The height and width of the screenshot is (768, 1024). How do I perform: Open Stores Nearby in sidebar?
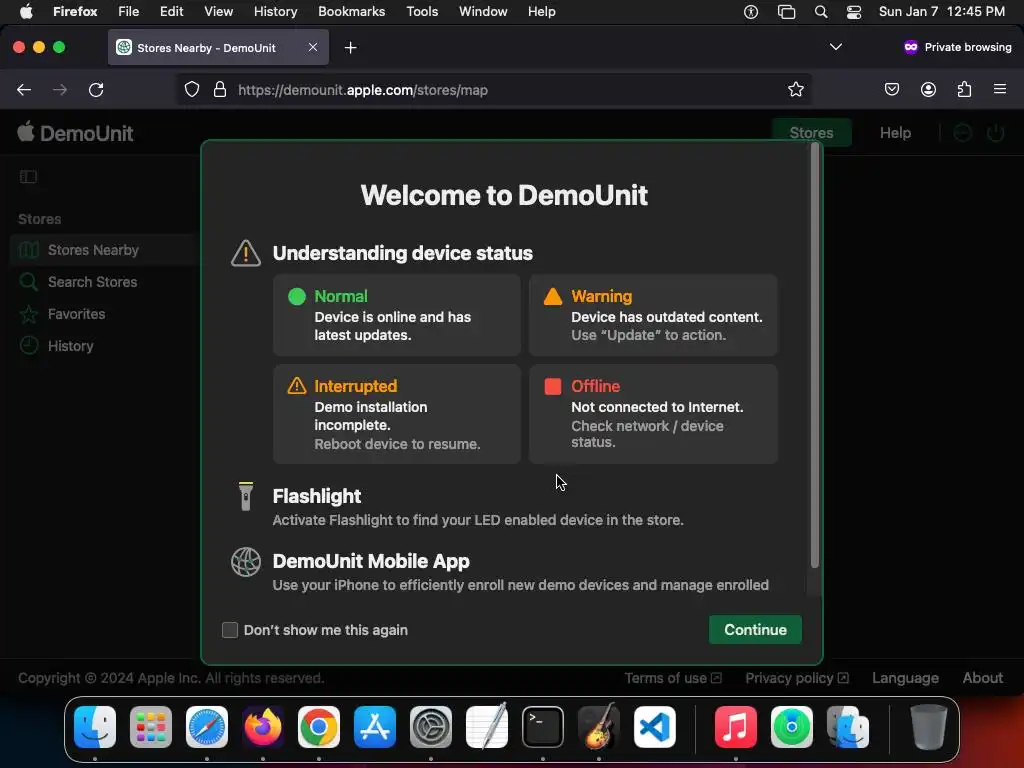[104, 250]
